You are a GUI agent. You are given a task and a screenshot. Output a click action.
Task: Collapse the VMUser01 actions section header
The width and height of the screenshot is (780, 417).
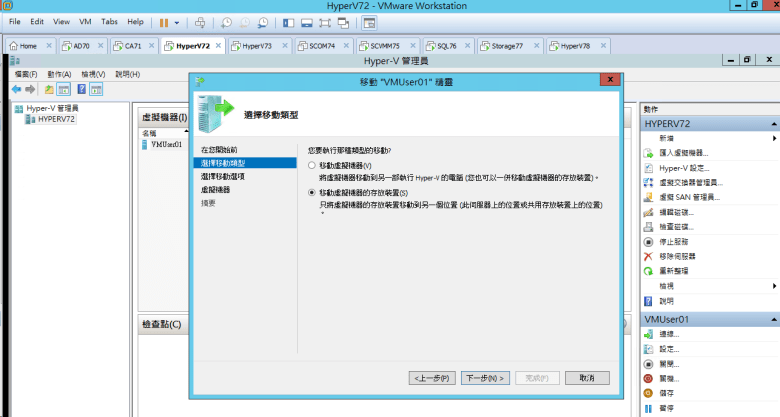774,319
